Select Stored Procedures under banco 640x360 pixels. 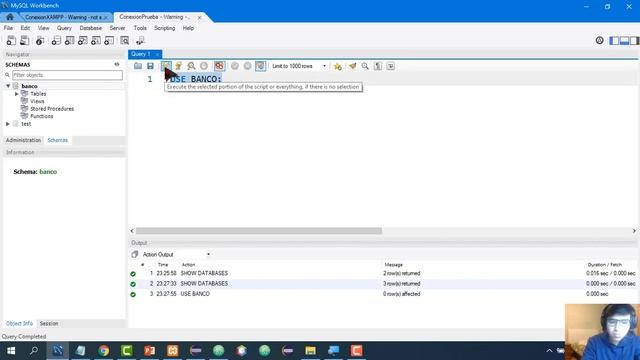(52, 109)
